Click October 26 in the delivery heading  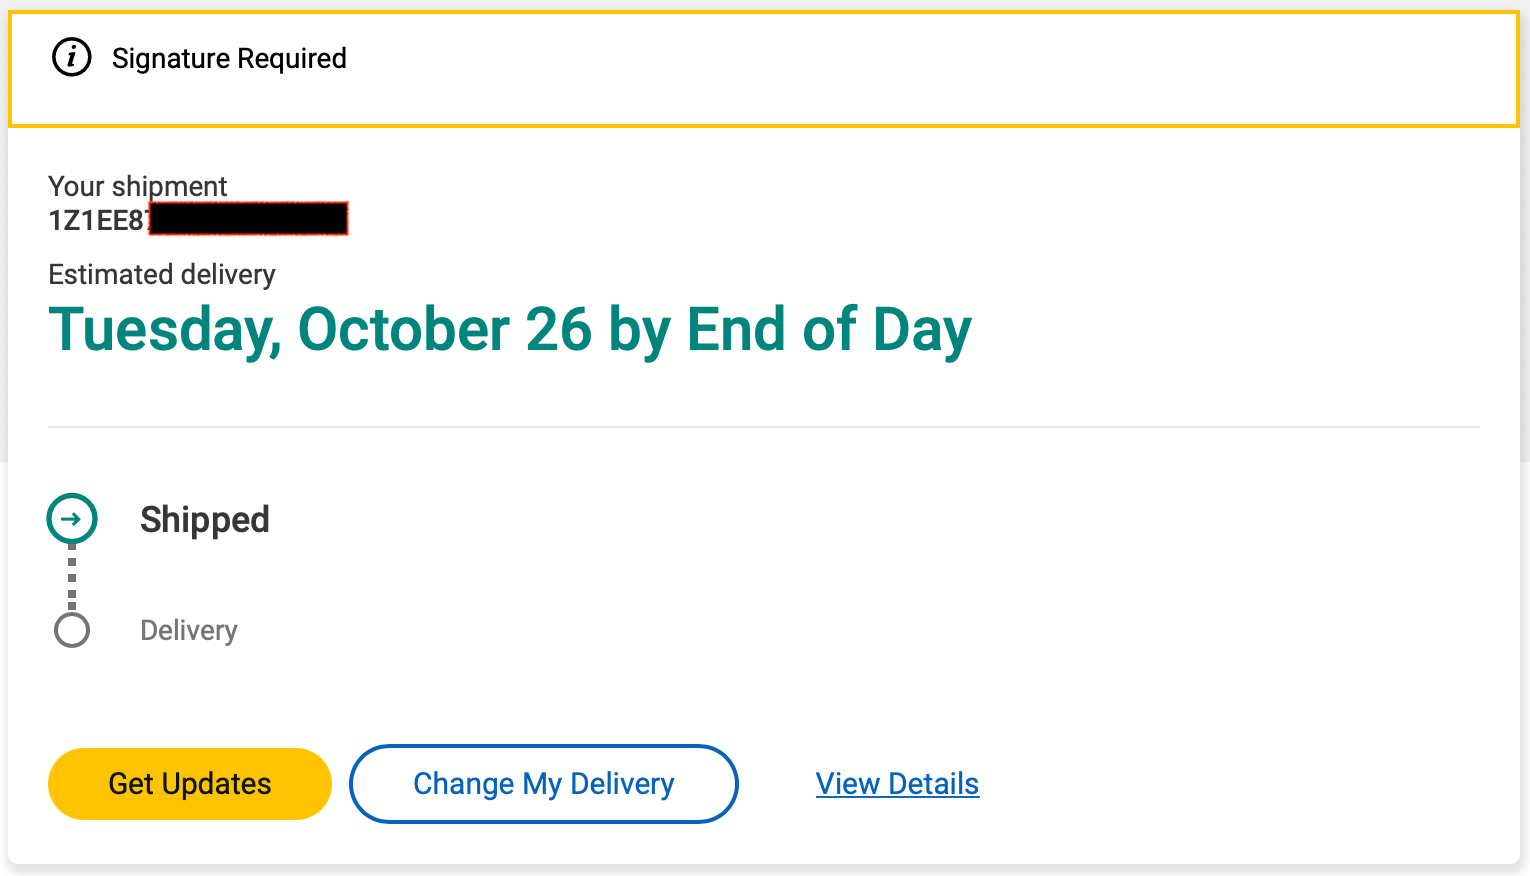(x=444, y=330)
